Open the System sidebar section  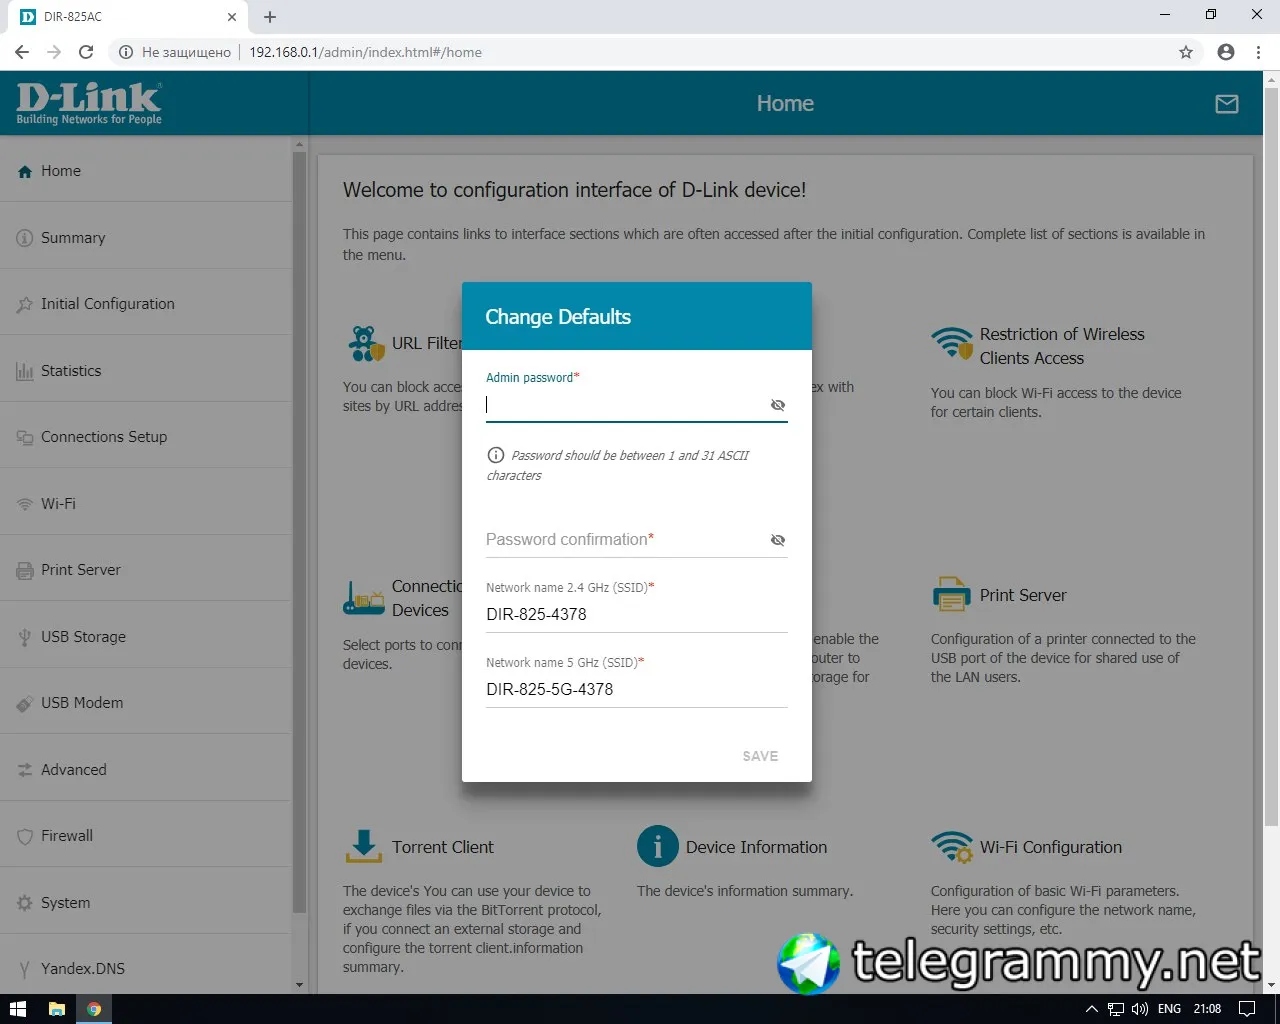click(x=146, y=903)
